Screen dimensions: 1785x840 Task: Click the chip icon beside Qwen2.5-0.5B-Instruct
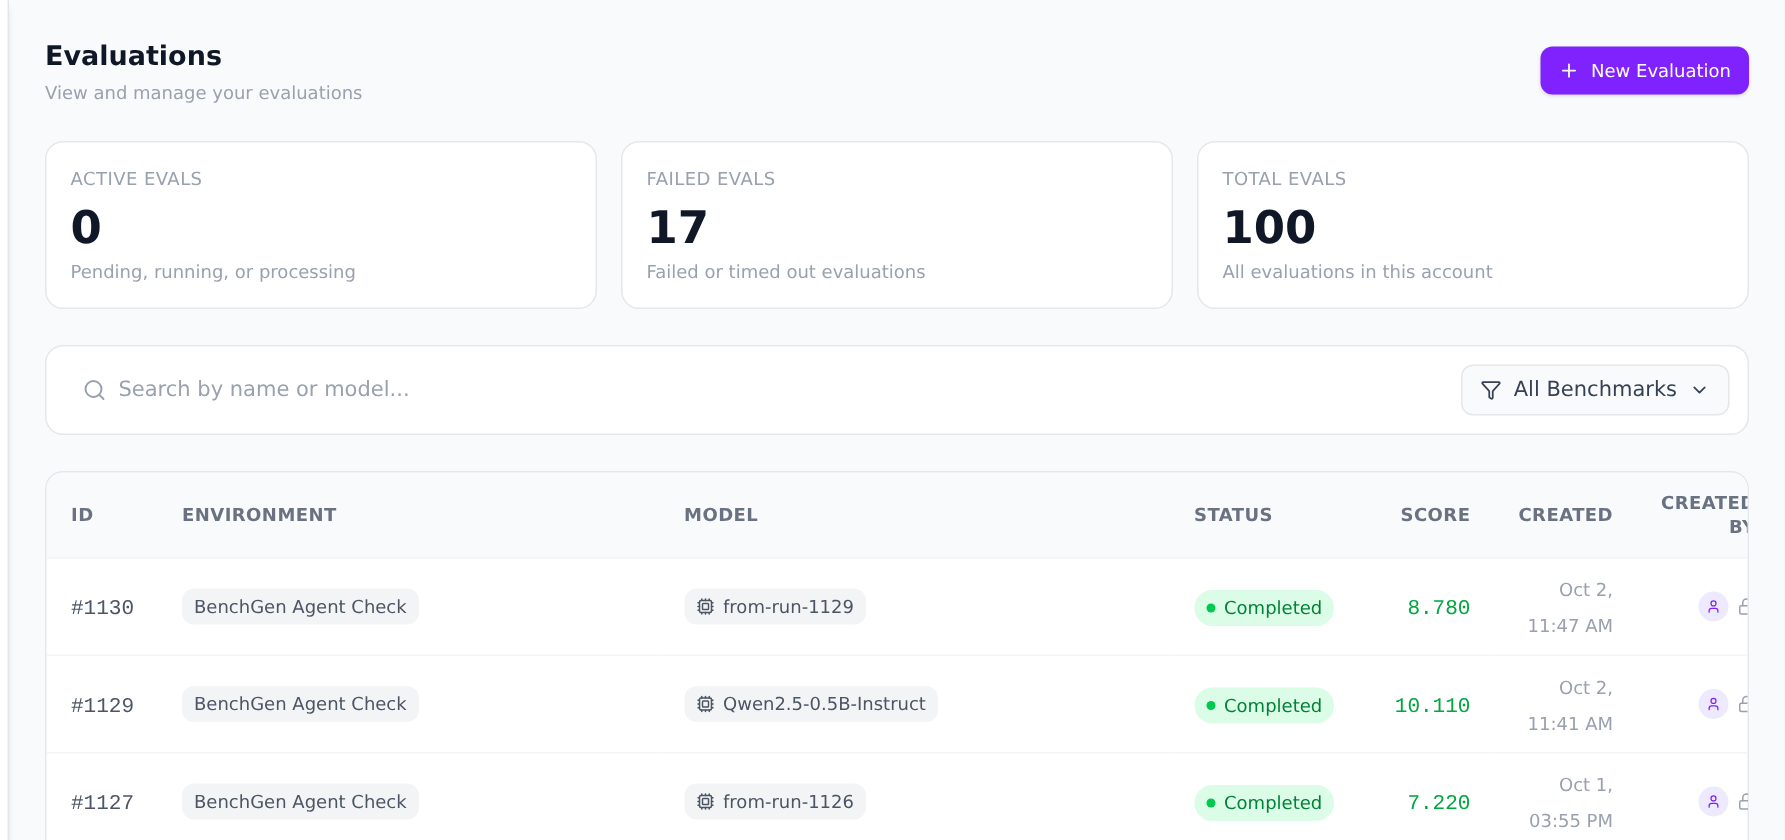705,704
